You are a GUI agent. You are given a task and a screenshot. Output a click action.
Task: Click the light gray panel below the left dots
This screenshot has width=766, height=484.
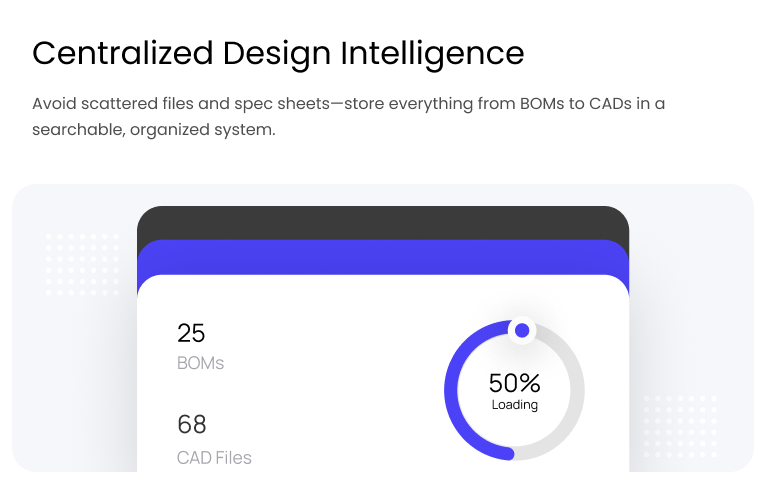[75, 380]
